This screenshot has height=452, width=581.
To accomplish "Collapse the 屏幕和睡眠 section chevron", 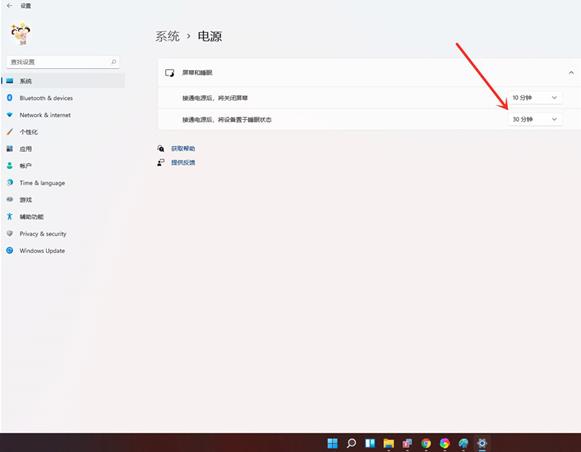I will [x=571, y=73].
